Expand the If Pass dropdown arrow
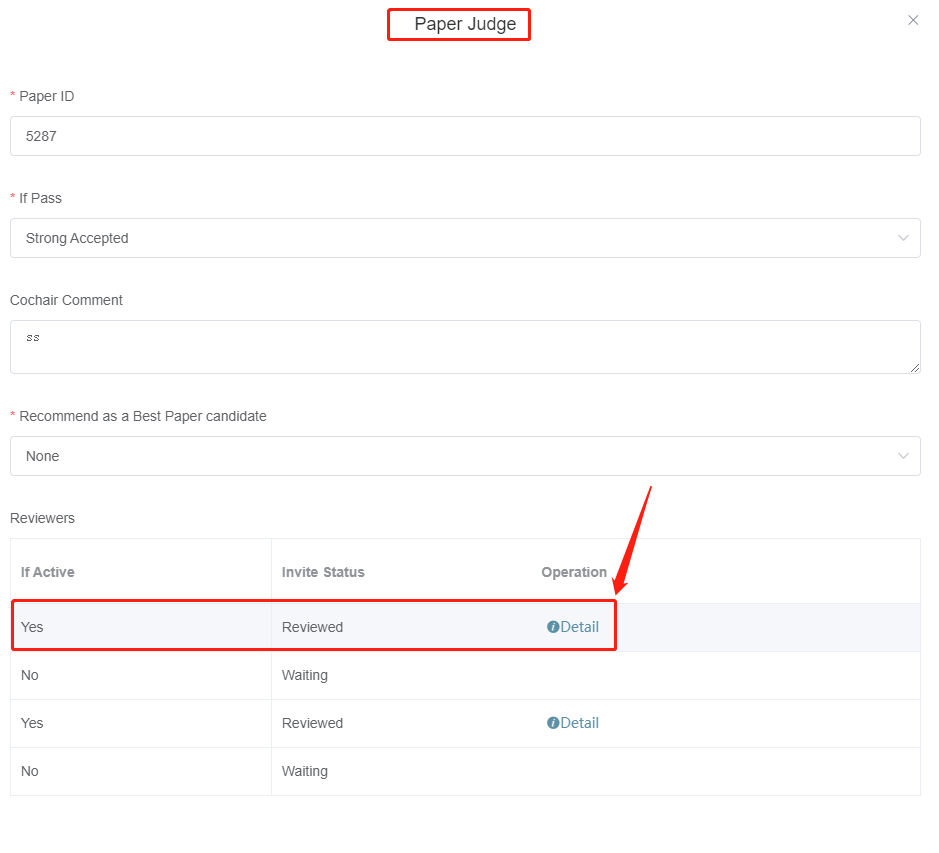This screenshot has height=853, width=939. click(x=903, y=238)
